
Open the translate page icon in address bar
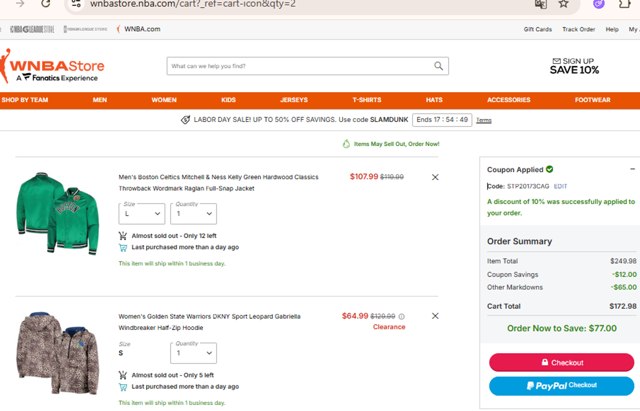click(541, 4)
